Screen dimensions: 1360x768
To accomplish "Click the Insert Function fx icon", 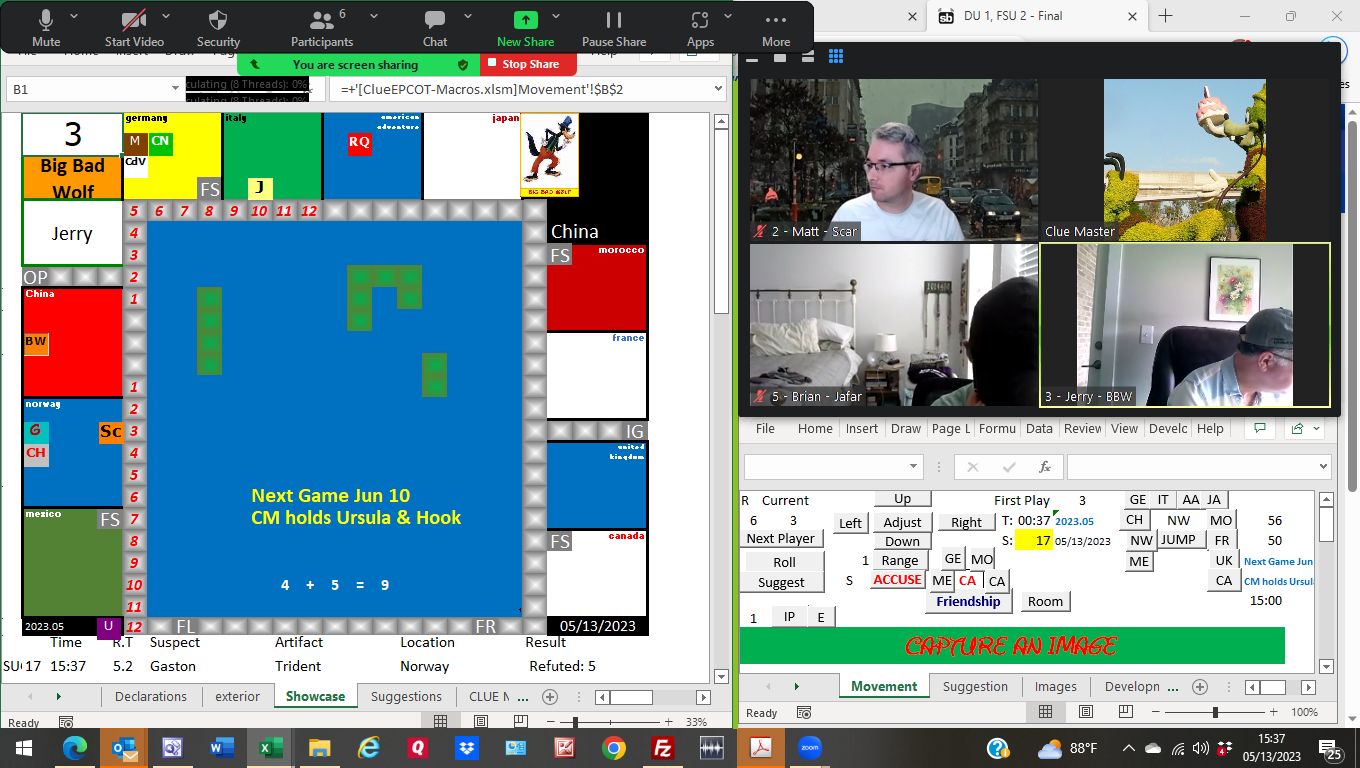I will pyautogui.click(x=1045, y=466).
